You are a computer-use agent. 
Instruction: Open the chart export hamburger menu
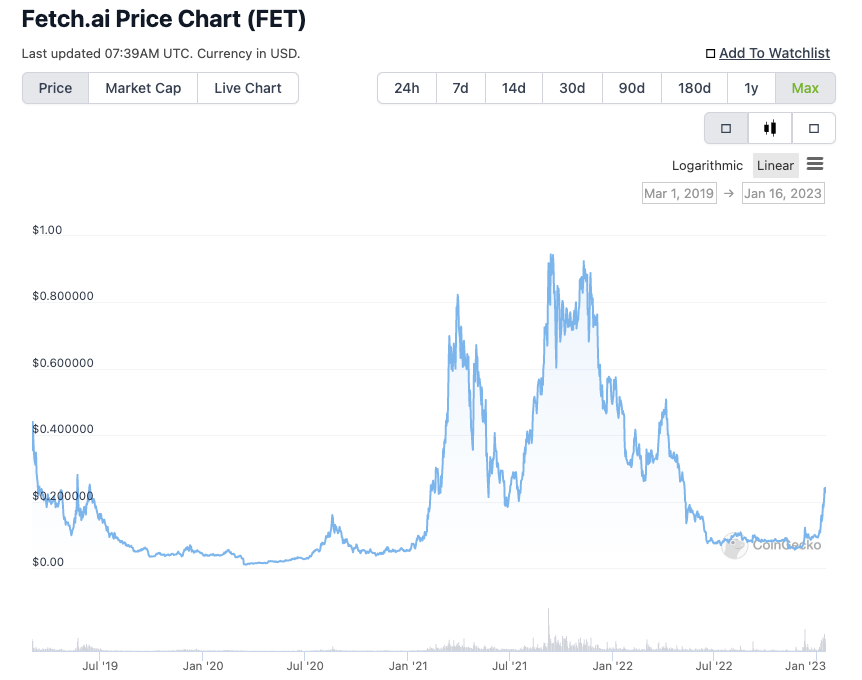[815, 165]
